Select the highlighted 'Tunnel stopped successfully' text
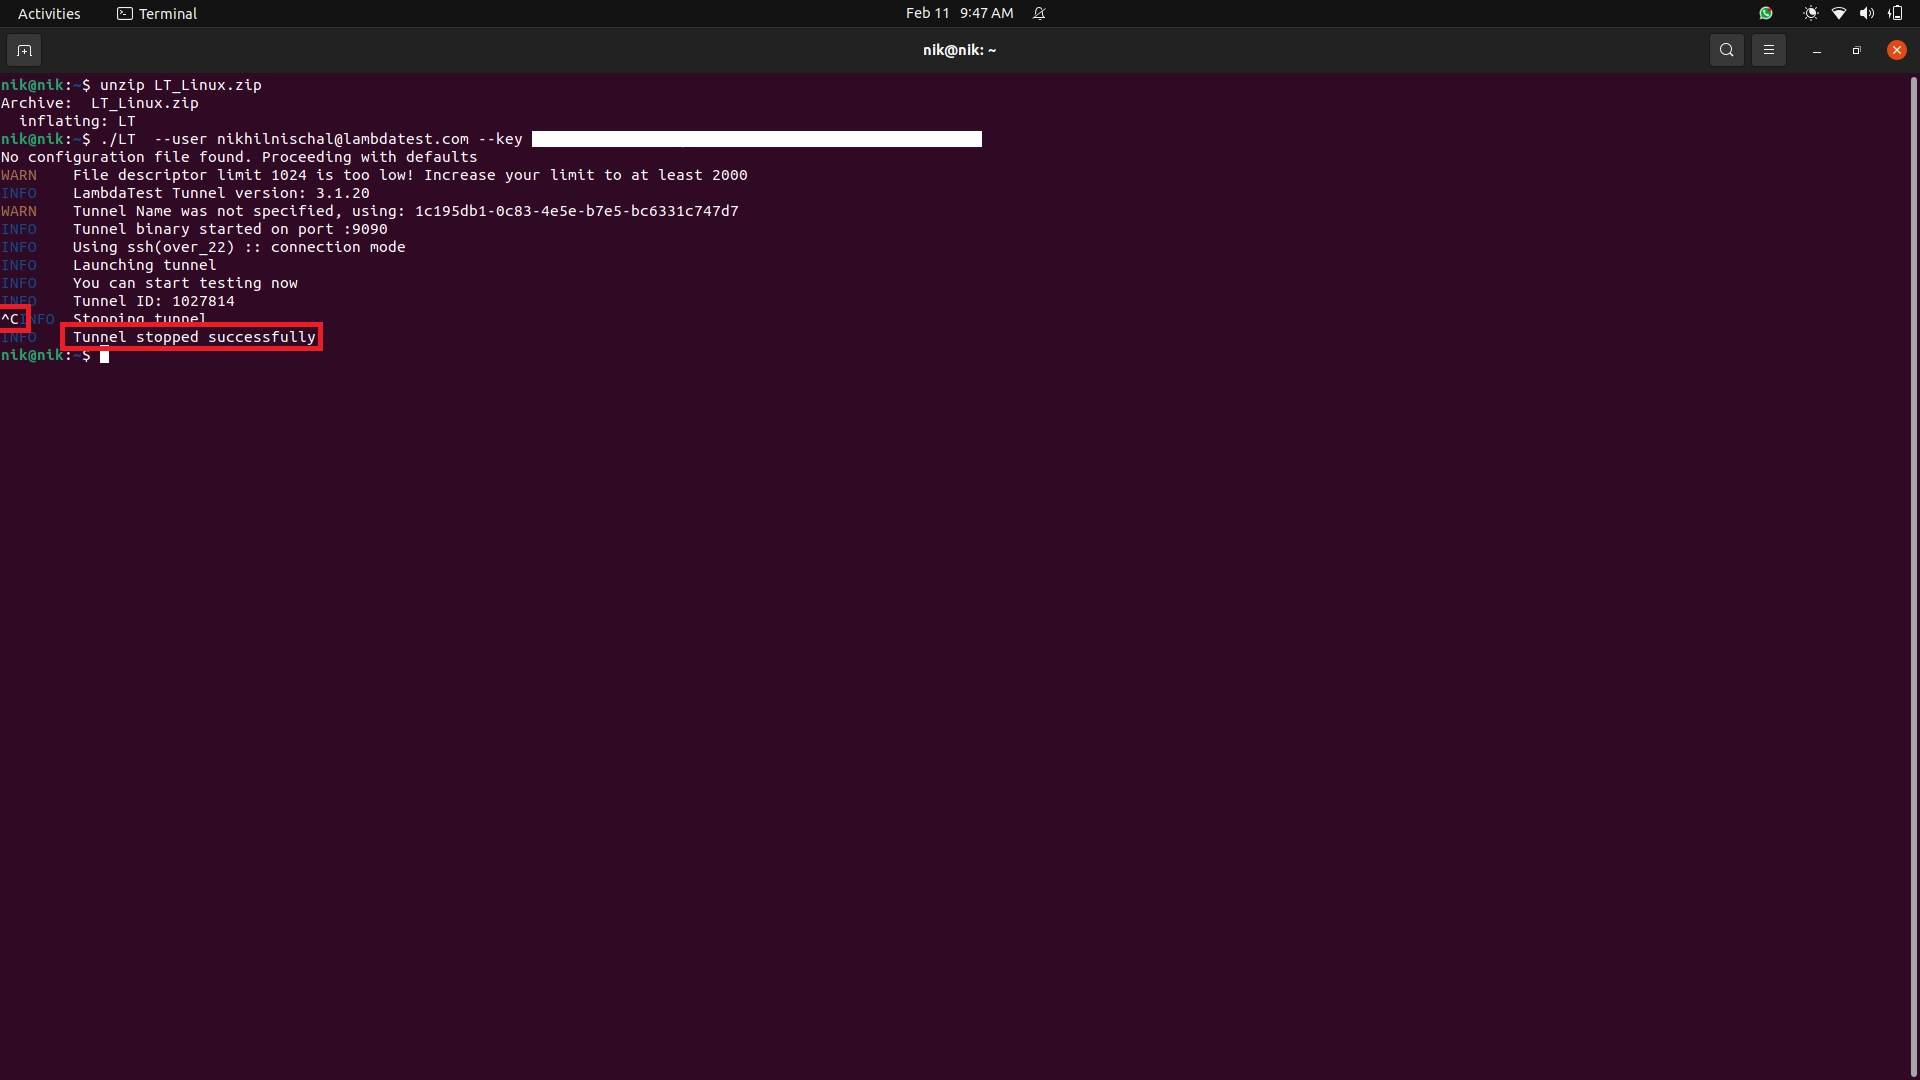The image size is (1920, 1080). [x=192, y=337]
